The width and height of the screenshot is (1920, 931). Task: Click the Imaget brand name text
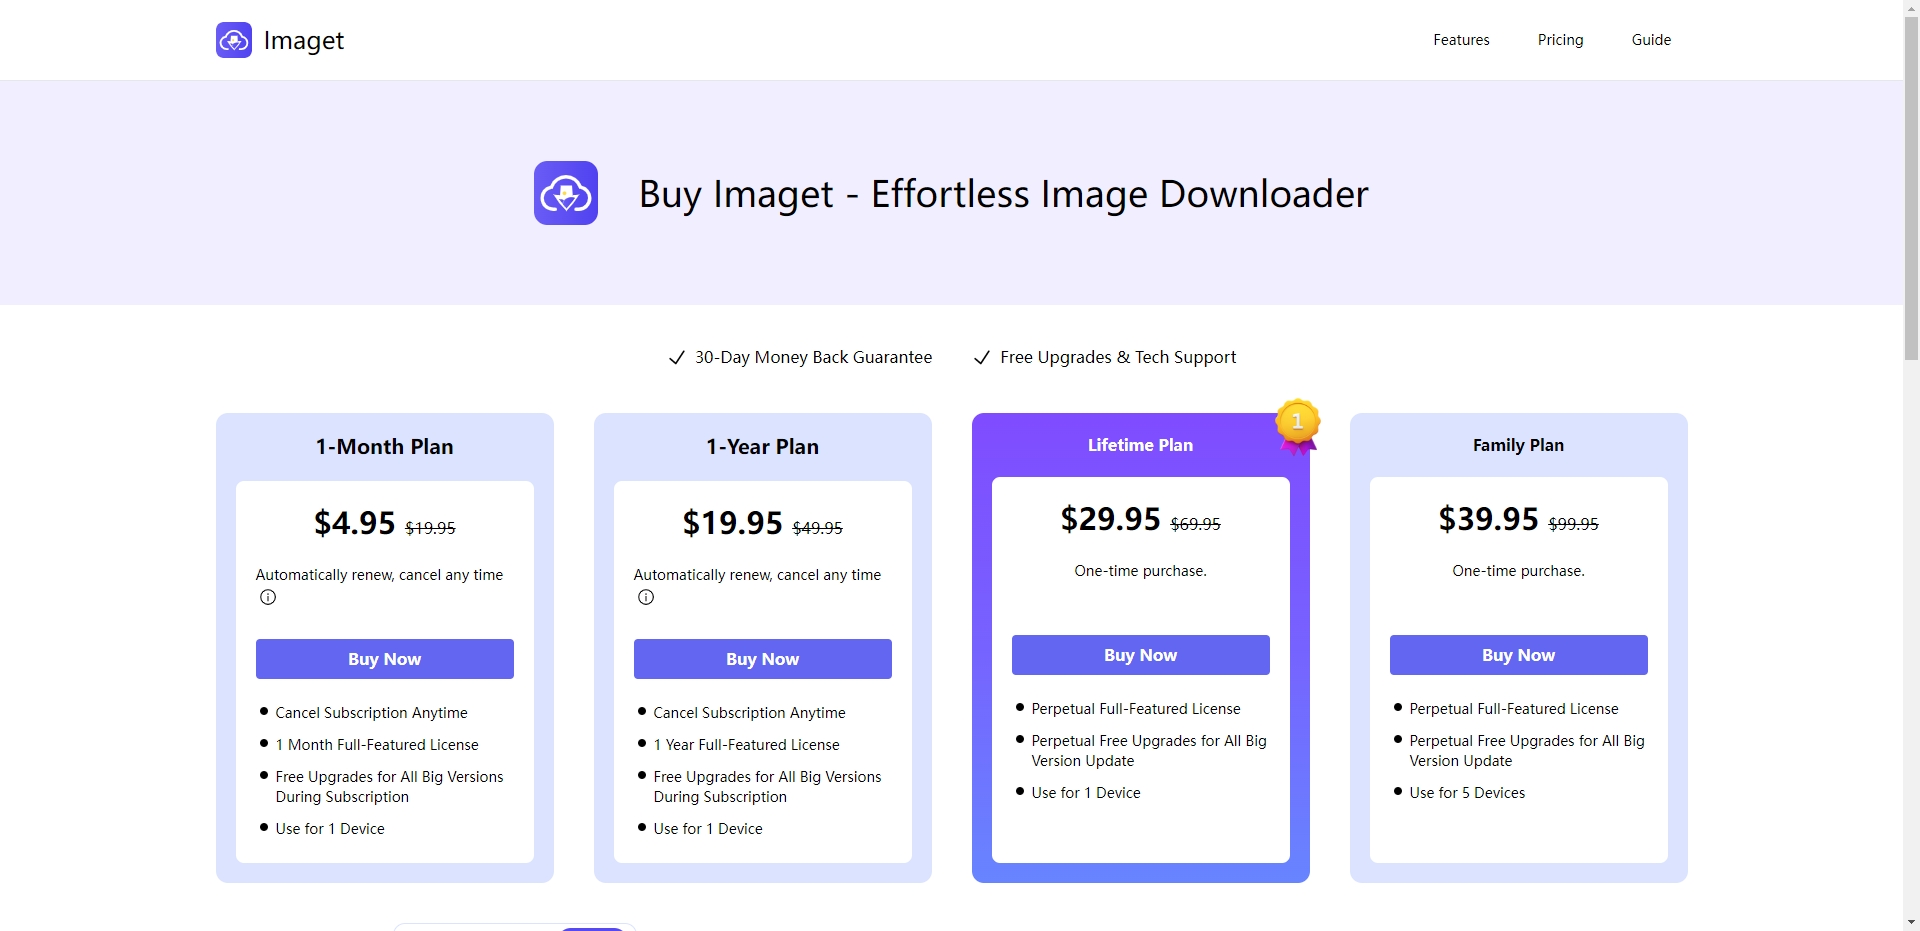303,41
